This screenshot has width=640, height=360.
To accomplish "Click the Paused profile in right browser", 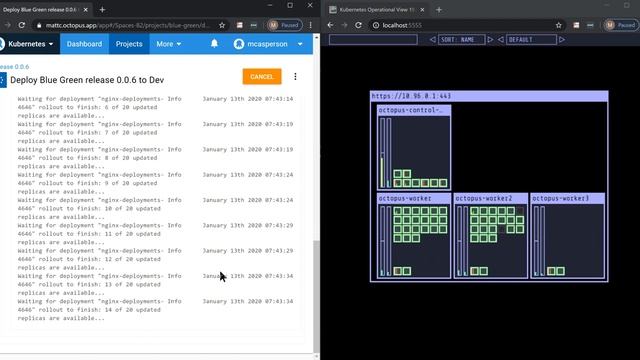I will pos(621,25).
